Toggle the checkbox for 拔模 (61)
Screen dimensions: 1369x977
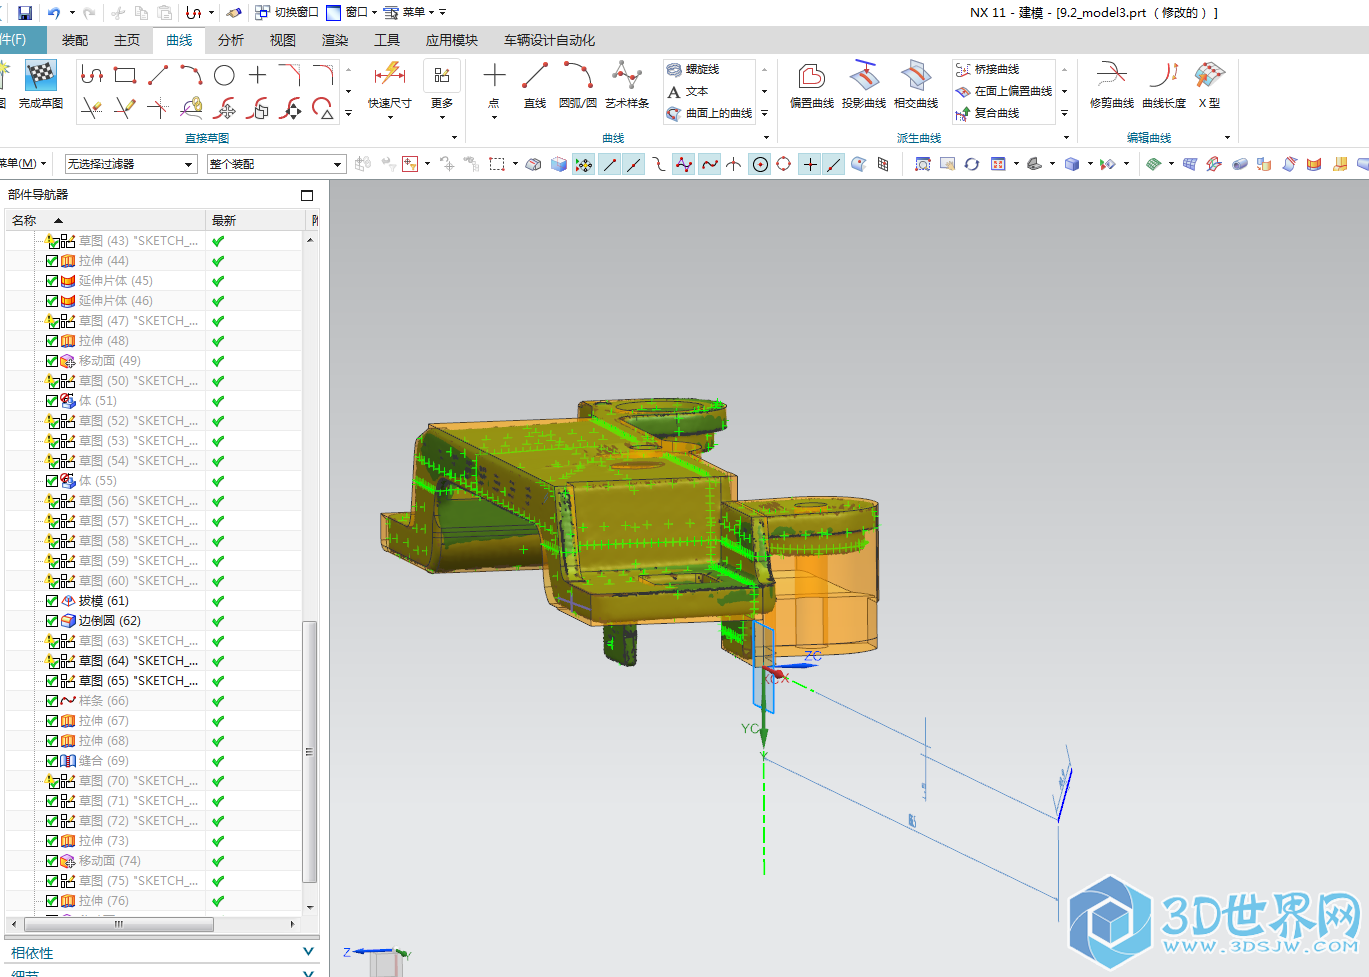point(52,601)
